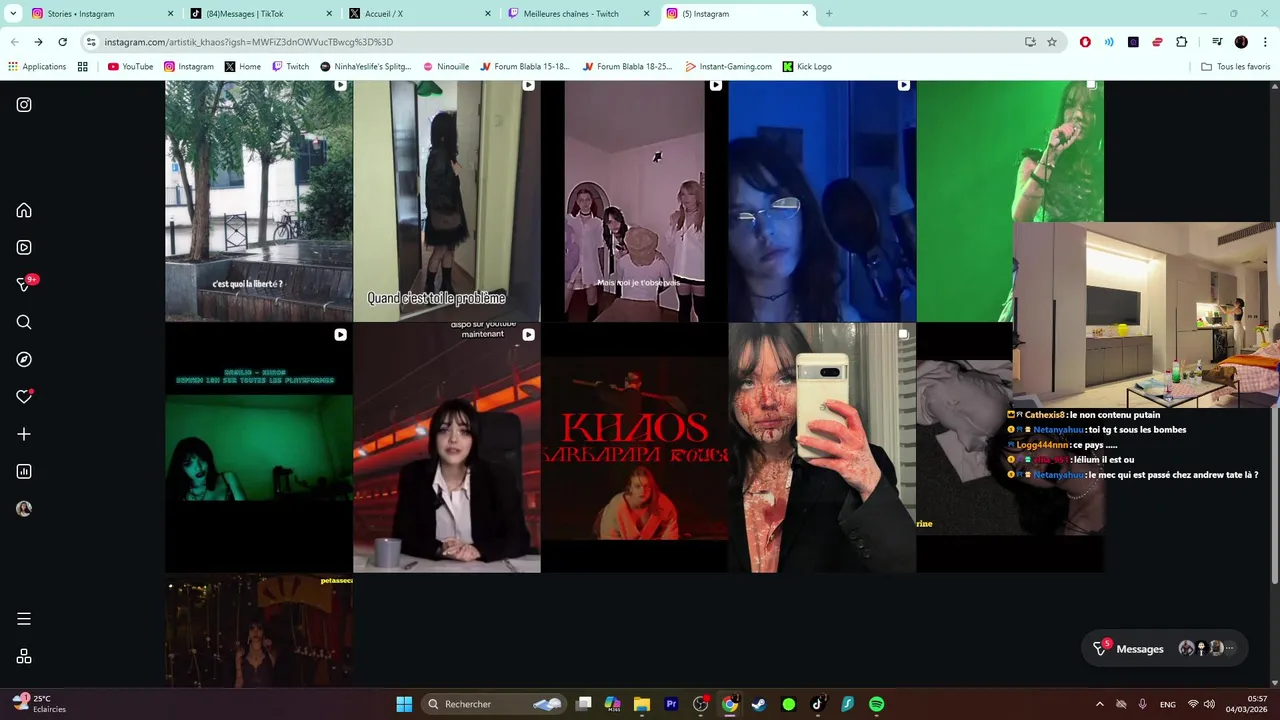
Task: Open the "dispo sur youtube maintenant" reel
Action: pyautogui.click(x=447, y=448)
